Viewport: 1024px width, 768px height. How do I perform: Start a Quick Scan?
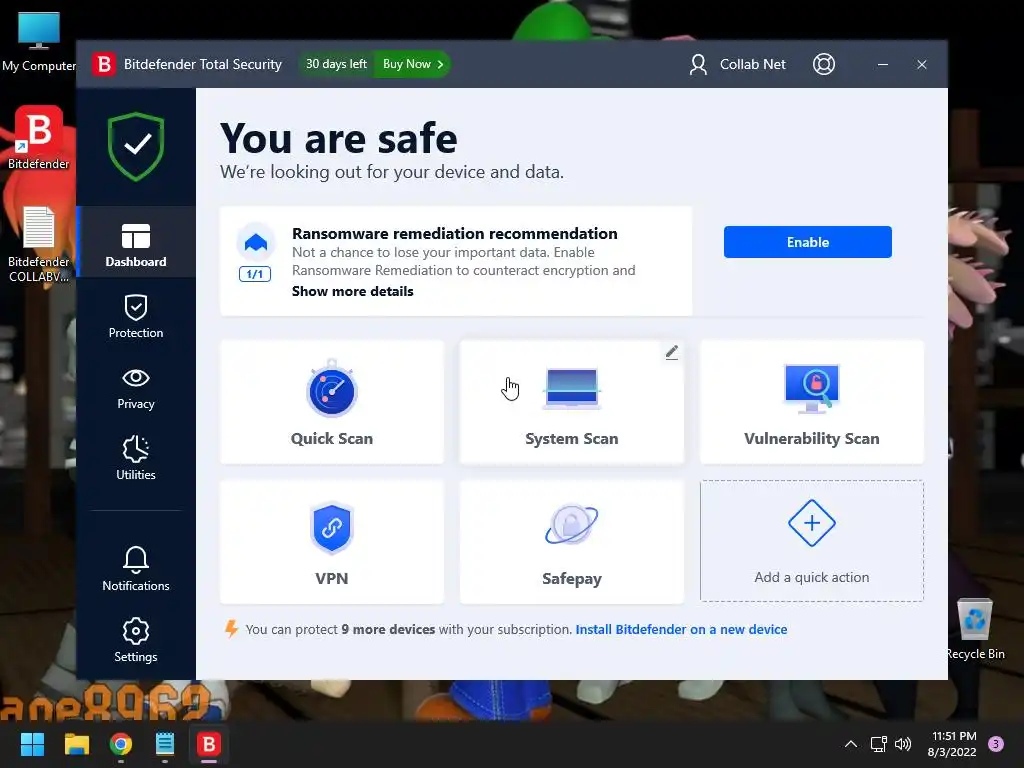click(x=332, y=402)
